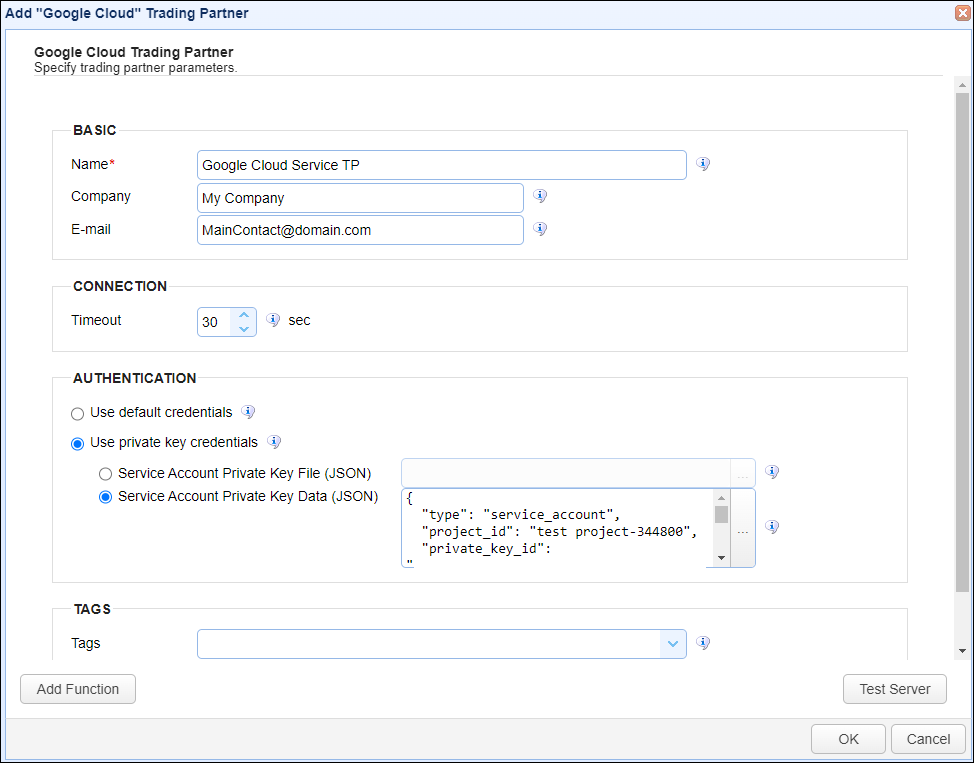974x763 pixels.
Task: Click the "private_key_id" line in JSON data
Action: 486,549
